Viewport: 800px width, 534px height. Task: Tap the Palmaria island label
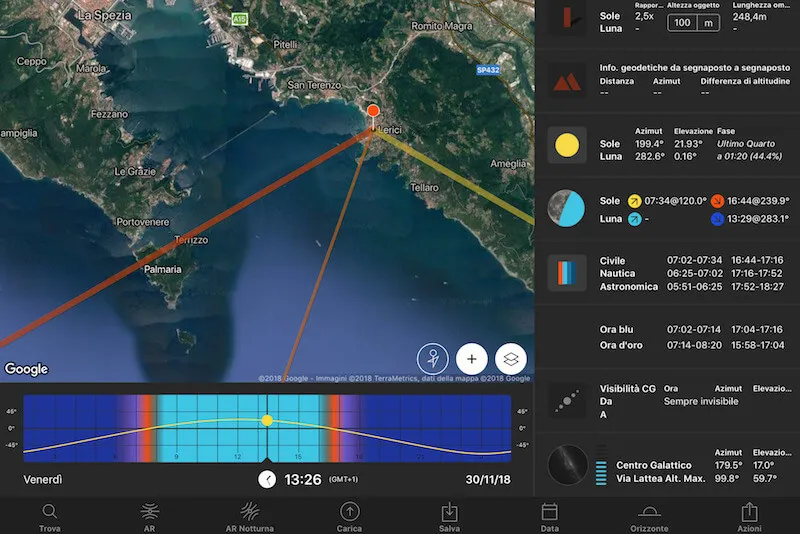click(163, 269)
